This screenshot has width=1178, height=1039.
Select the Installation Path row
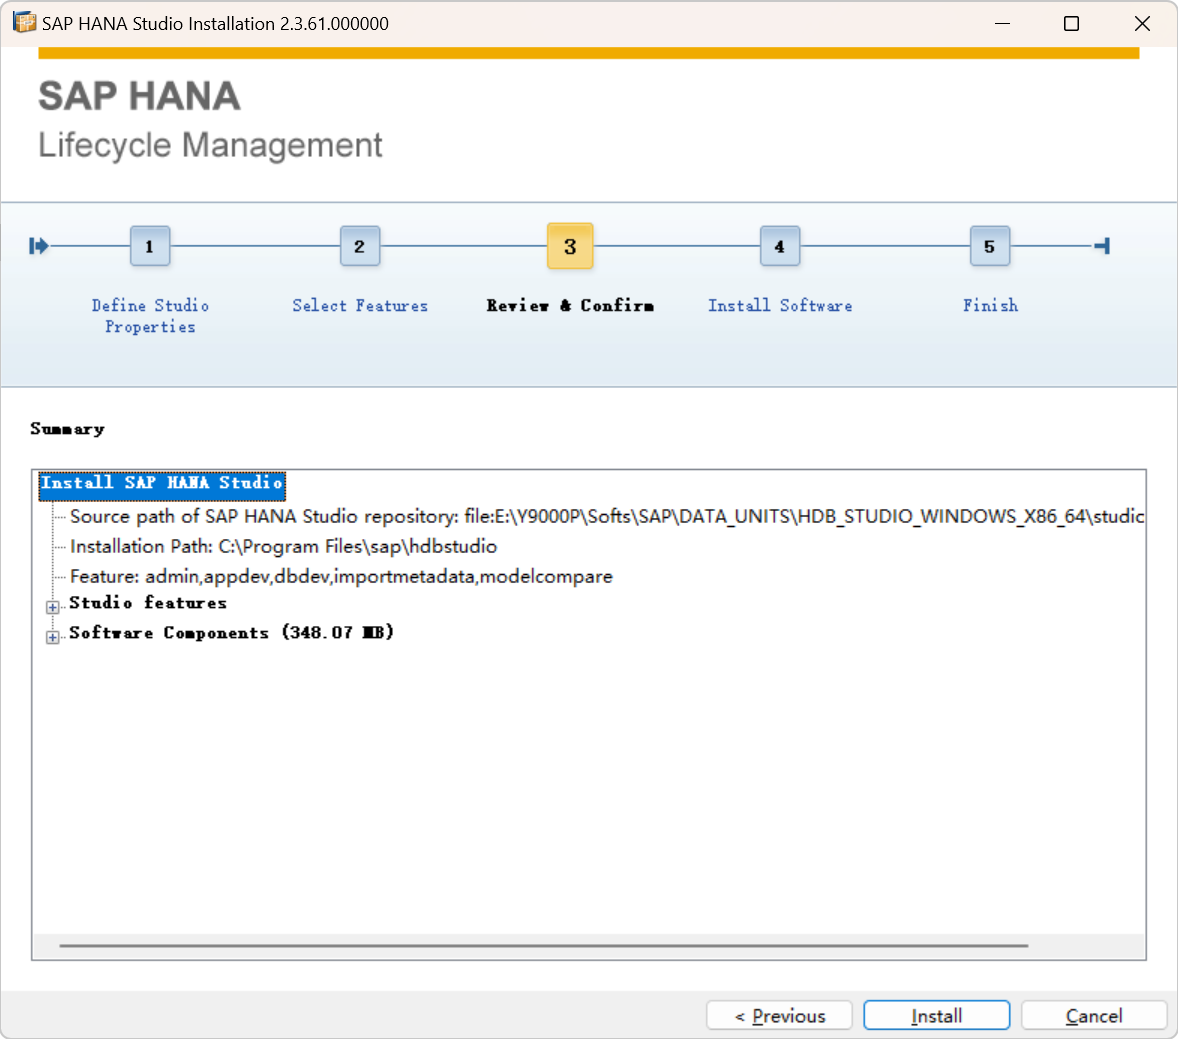(x=283, y=546)
